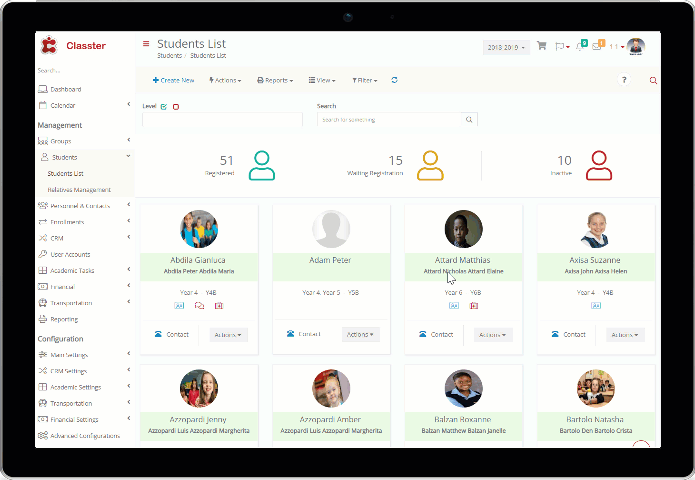The image size is (695, 480).
Task: Click medical icon on Abdila Gianluca card
Action: tap(219, 305)
